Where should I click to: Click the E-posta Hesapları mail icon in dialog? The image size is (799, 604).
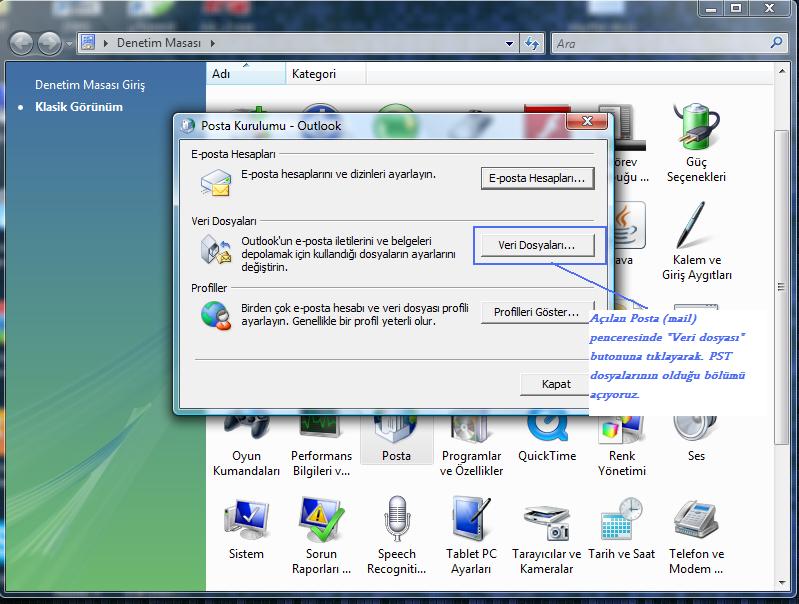click(216, 182)
